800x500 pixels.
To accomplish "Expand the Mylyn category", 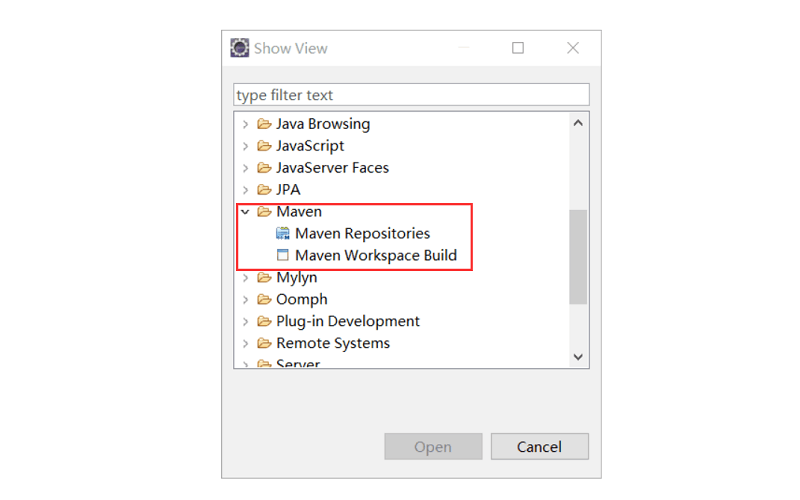I will (245, 278).
